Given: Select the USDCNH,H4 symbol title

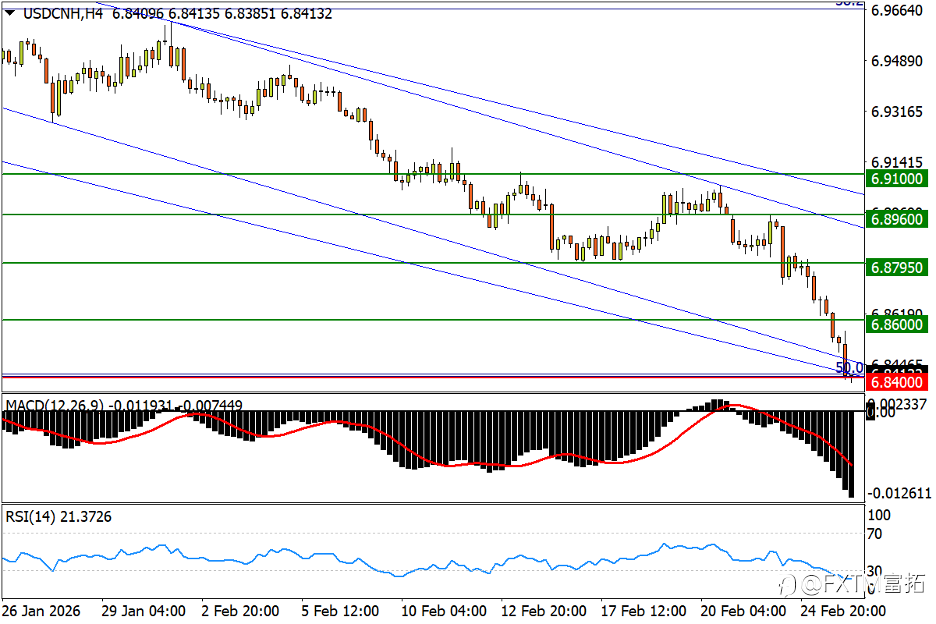Looking at the screenshot, I should click(x=63, y=13).
